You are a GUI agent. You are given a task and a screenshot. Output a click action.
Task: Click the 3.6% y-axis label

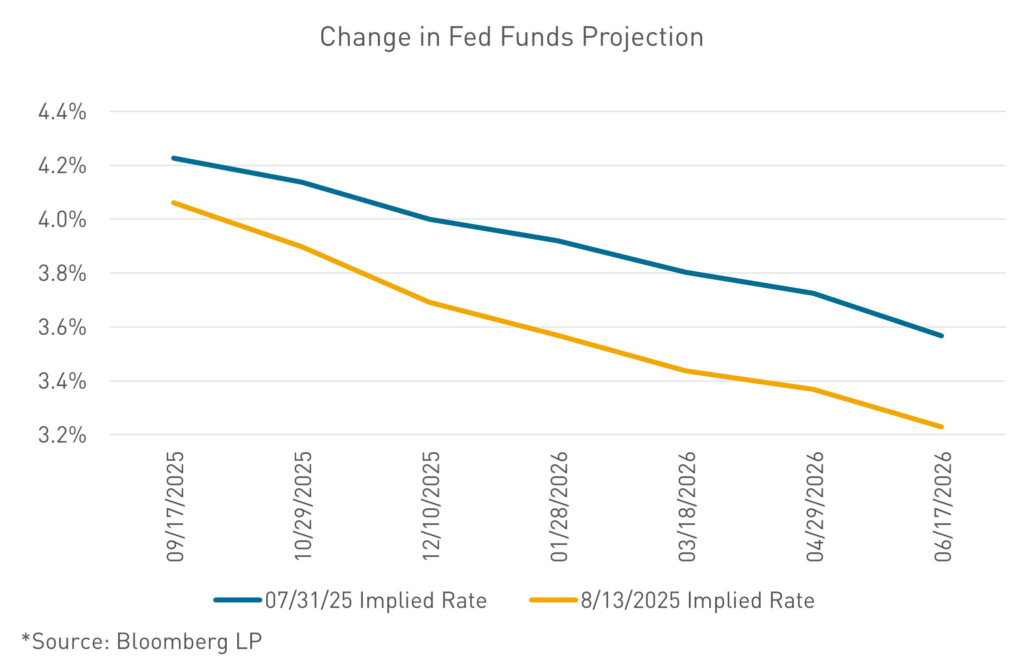[63, 328]
